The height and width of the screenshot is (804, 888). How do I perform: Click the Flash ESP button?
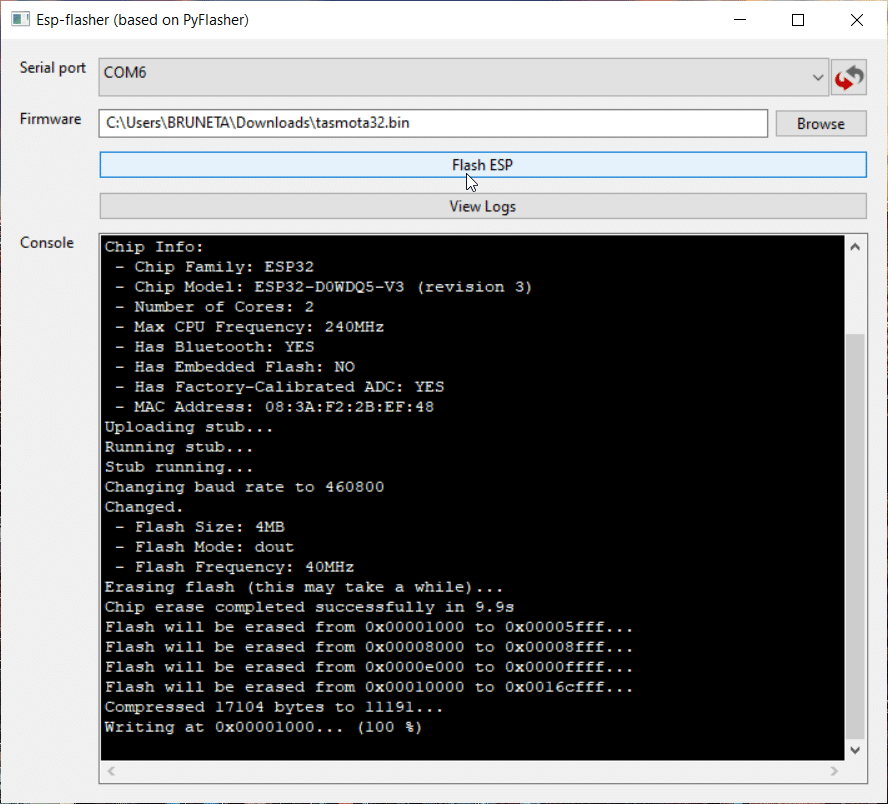click(483, 165)
